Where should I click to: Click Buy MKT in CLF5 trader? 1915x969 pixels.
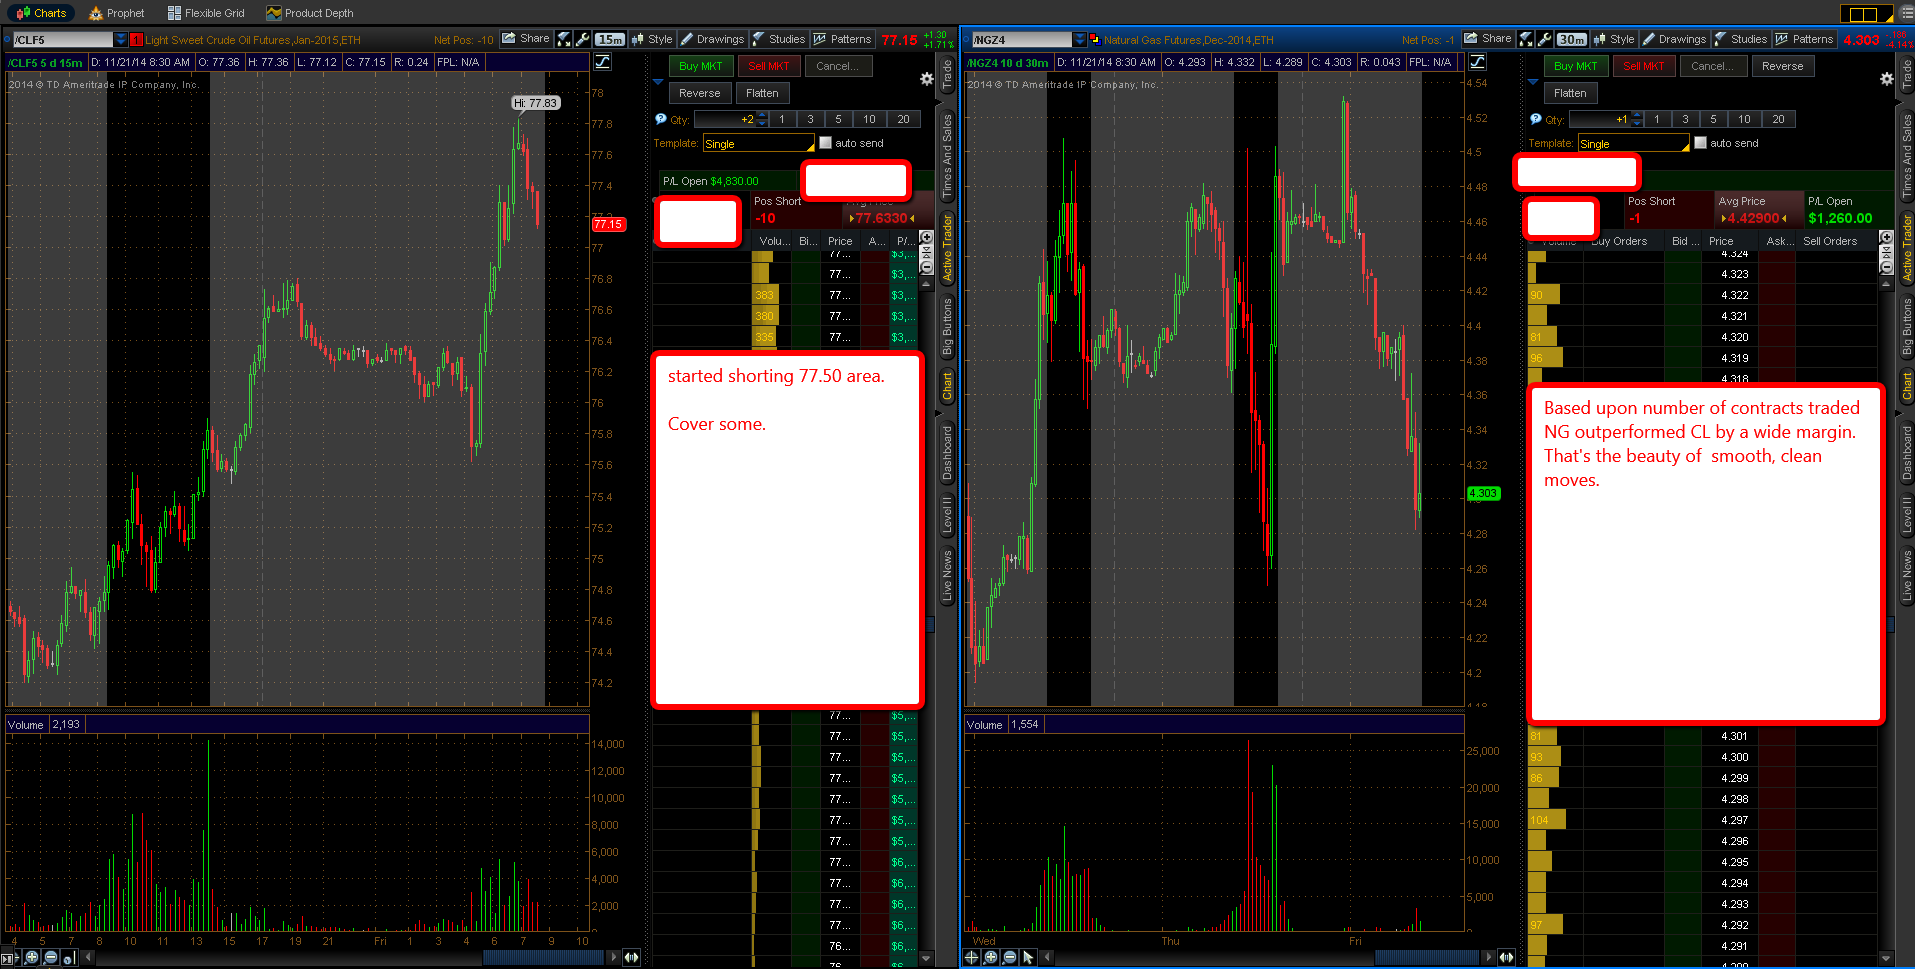pos(700,66)
